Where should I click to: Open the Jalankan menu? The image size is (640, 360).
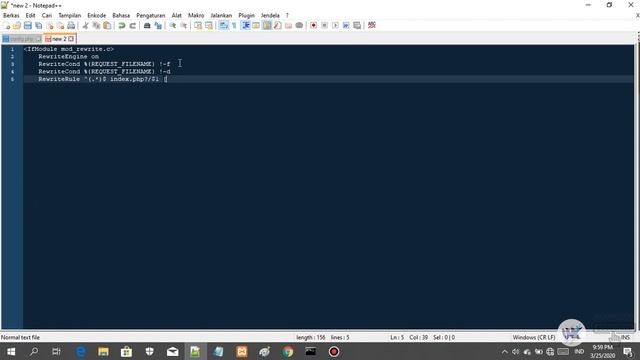221,16
